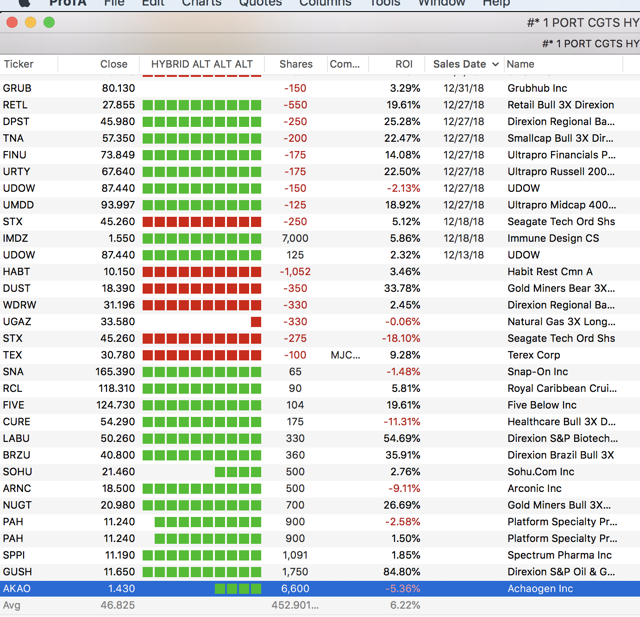Select the RETL ticker cell
The height and width of the screenshot is (617, 640).
(x=15, y=105)
